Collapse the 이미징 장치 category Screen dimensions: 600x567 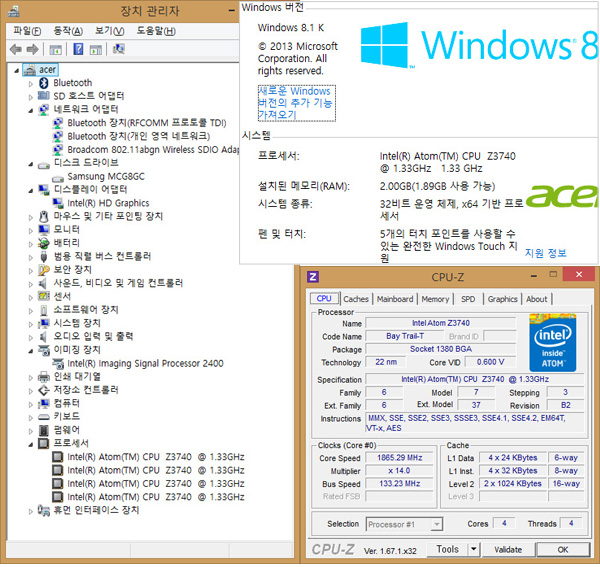(31, 351)
